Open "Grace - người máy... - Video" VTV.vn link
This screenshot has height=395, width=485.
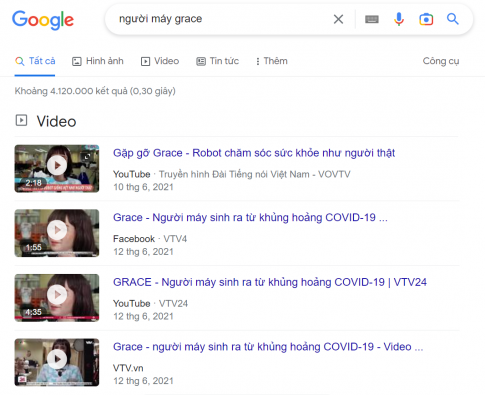pos(268,347)
